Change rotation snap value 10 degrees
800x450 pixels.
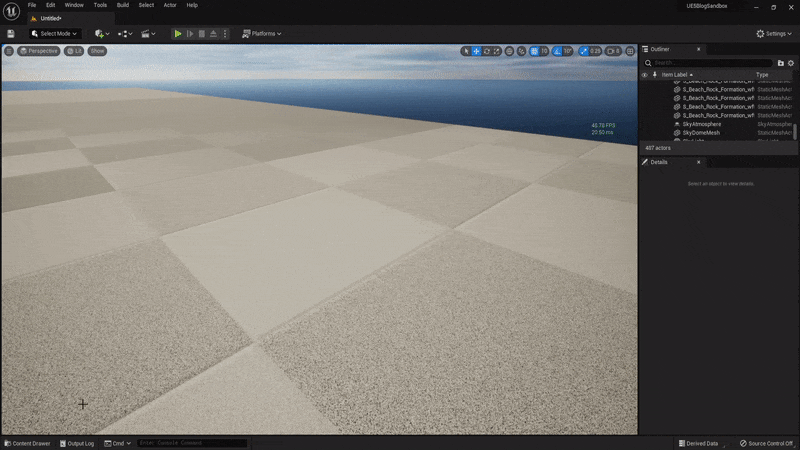point(568,51)
